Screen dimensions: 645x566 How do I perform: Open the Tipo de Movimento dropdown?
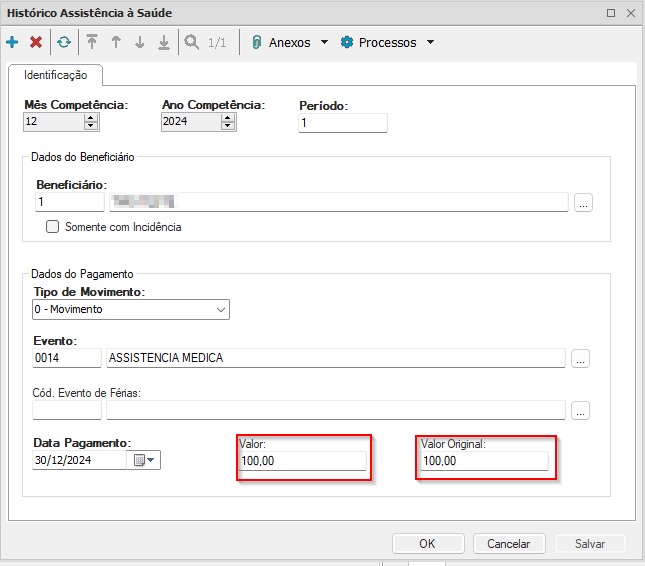[221, 310]
